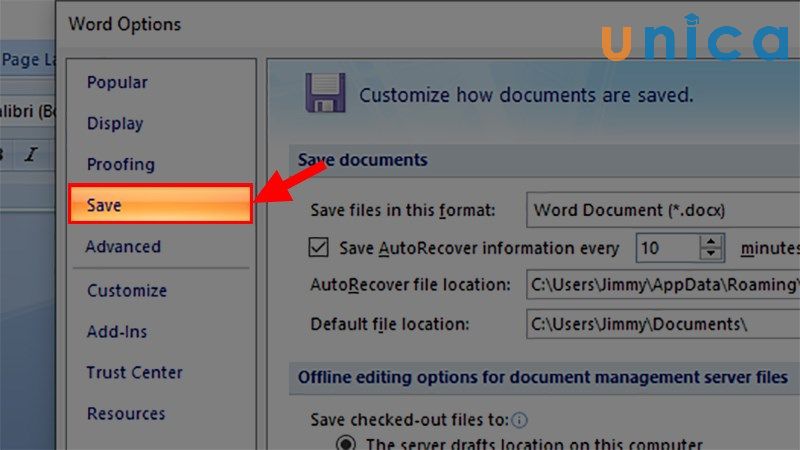Image resolution: width=800 pixels, height=450 pixels.
Task: Click the Calibri font name box
Action: pos(27,111)
